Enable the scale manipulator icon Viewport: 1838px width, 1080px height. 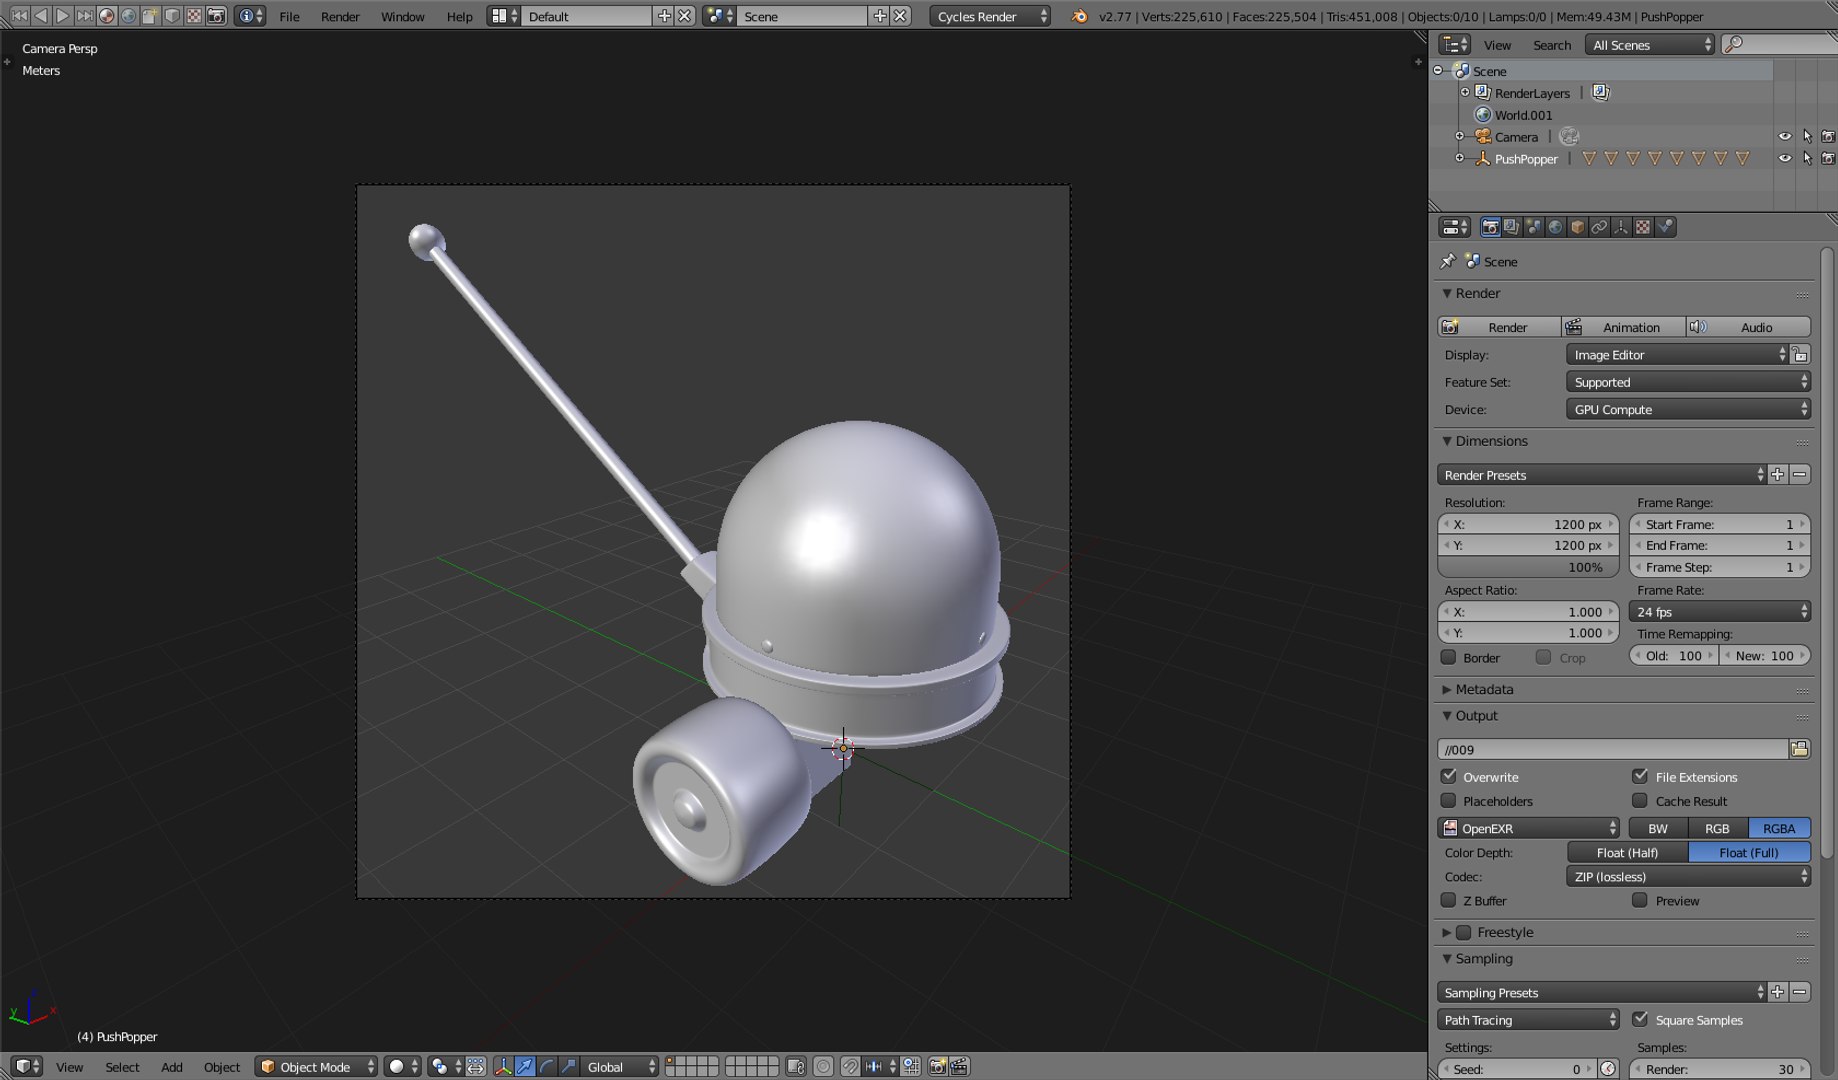pyautogui.click(x=568, y=1067)
